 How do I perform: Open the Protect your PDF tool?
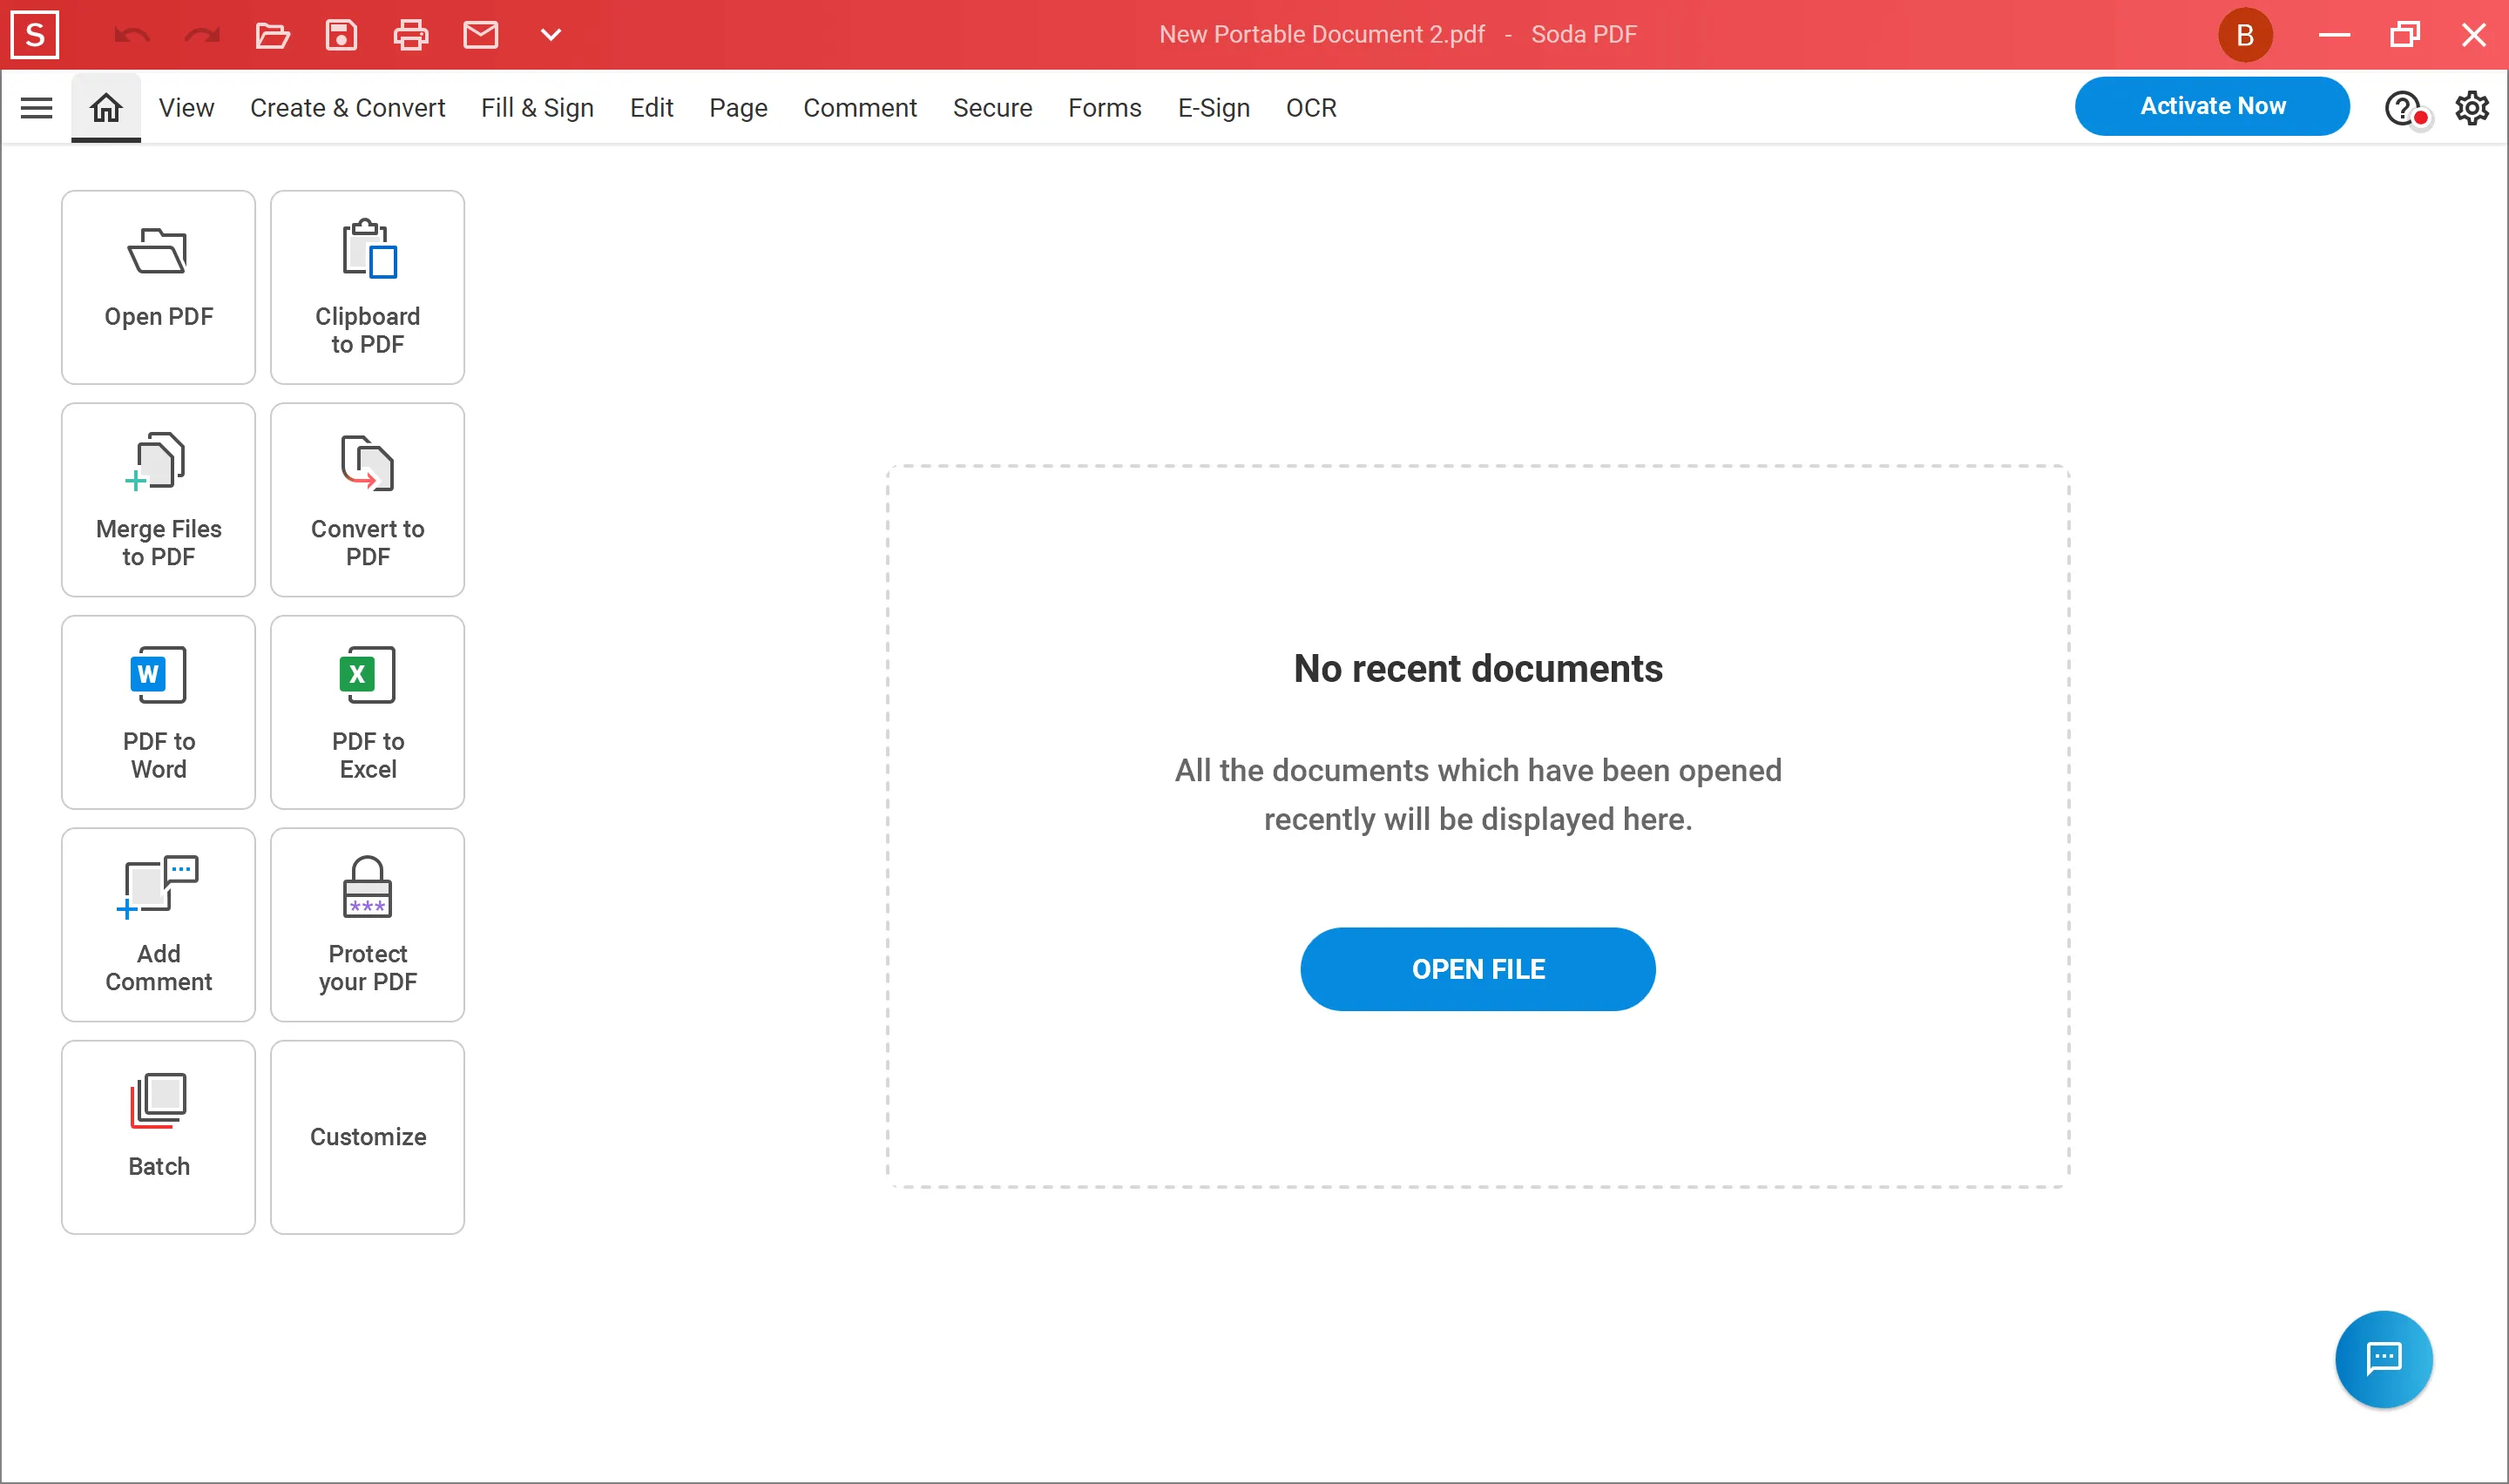click(x=366, y=924)
